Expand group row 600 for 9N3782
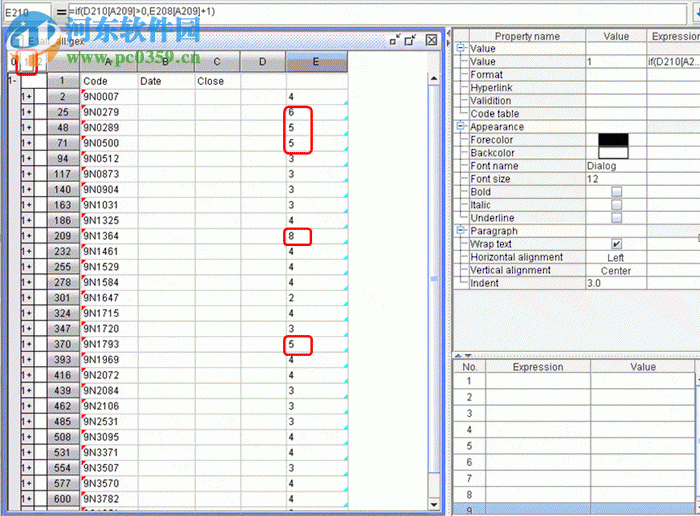This screenshot has width=700, height=516. tap(27, 499)
